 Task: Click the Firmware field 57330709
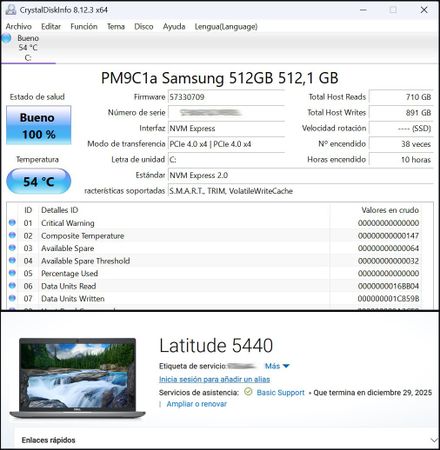tap(226, 97)
